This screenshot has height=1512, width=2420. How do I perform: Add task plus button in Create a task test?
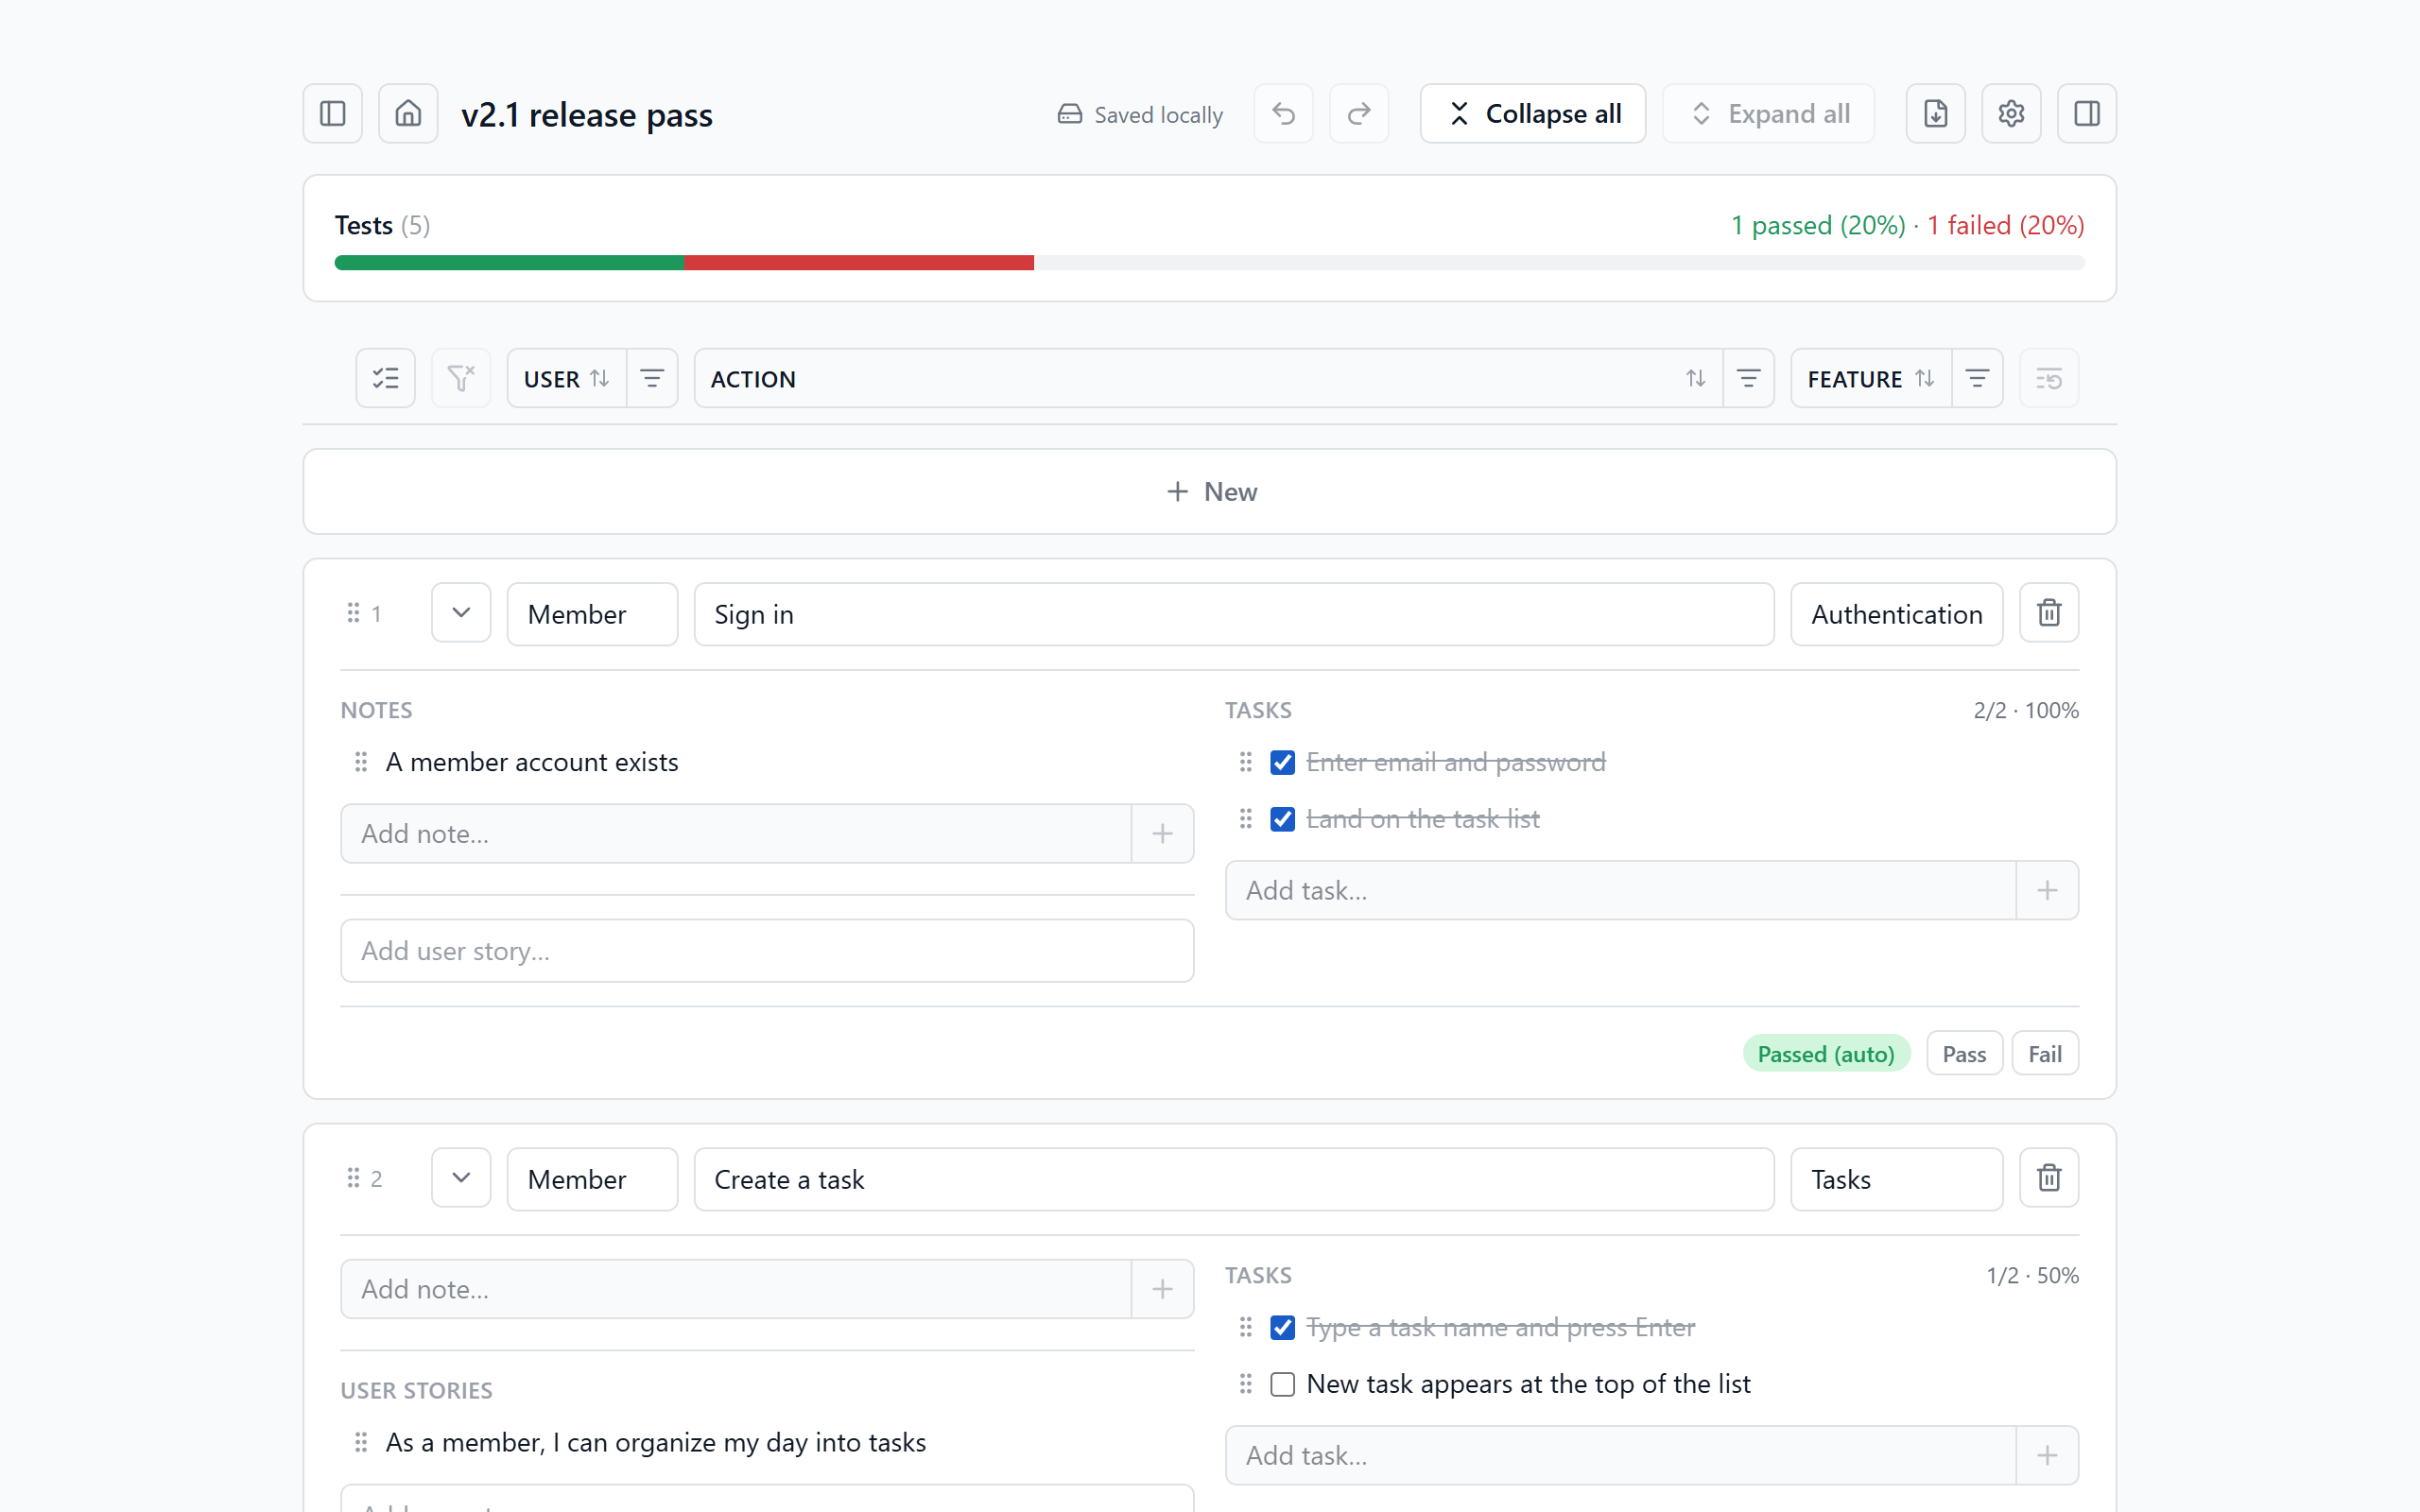click(2047, 1455)
